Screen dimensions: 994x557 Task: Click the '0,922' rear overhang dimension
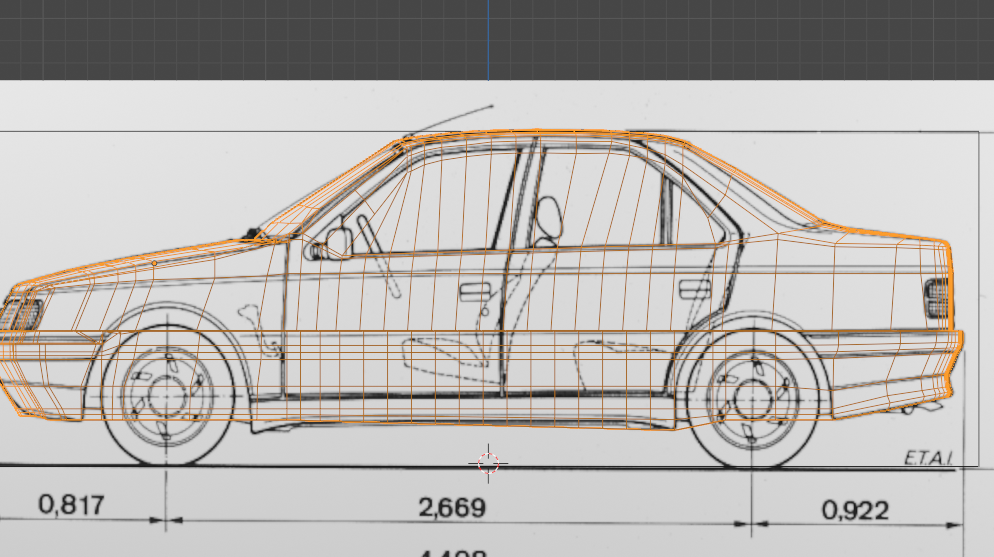[x=855, y=510]
